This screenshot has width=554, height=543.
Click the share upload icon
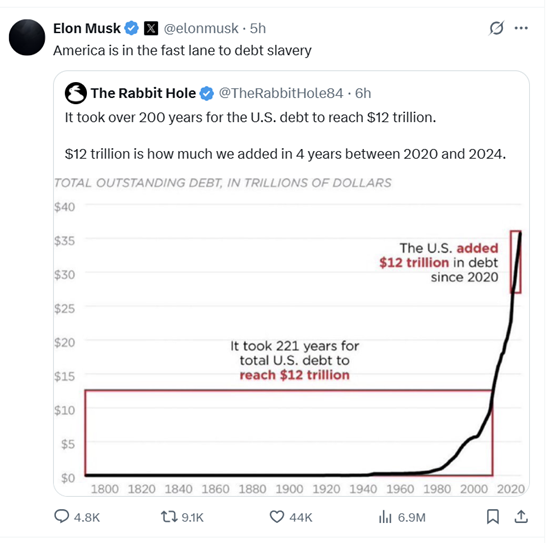click(521, 517)
